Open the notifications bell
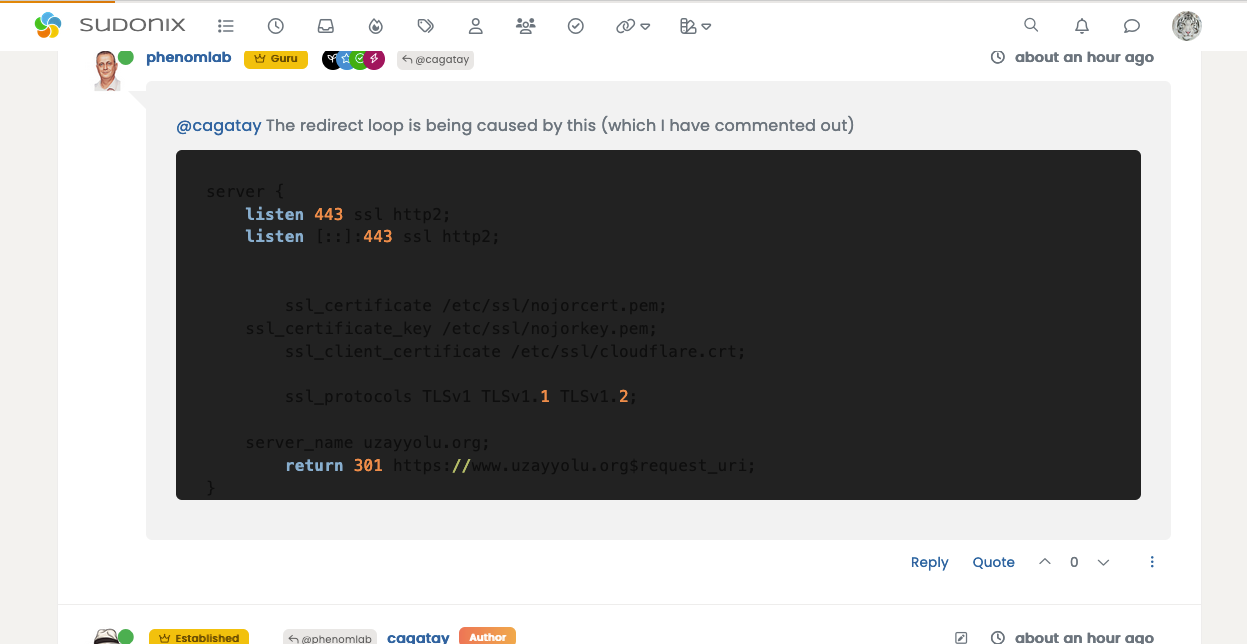The image size is (1247, 644). pos(1082,27)
